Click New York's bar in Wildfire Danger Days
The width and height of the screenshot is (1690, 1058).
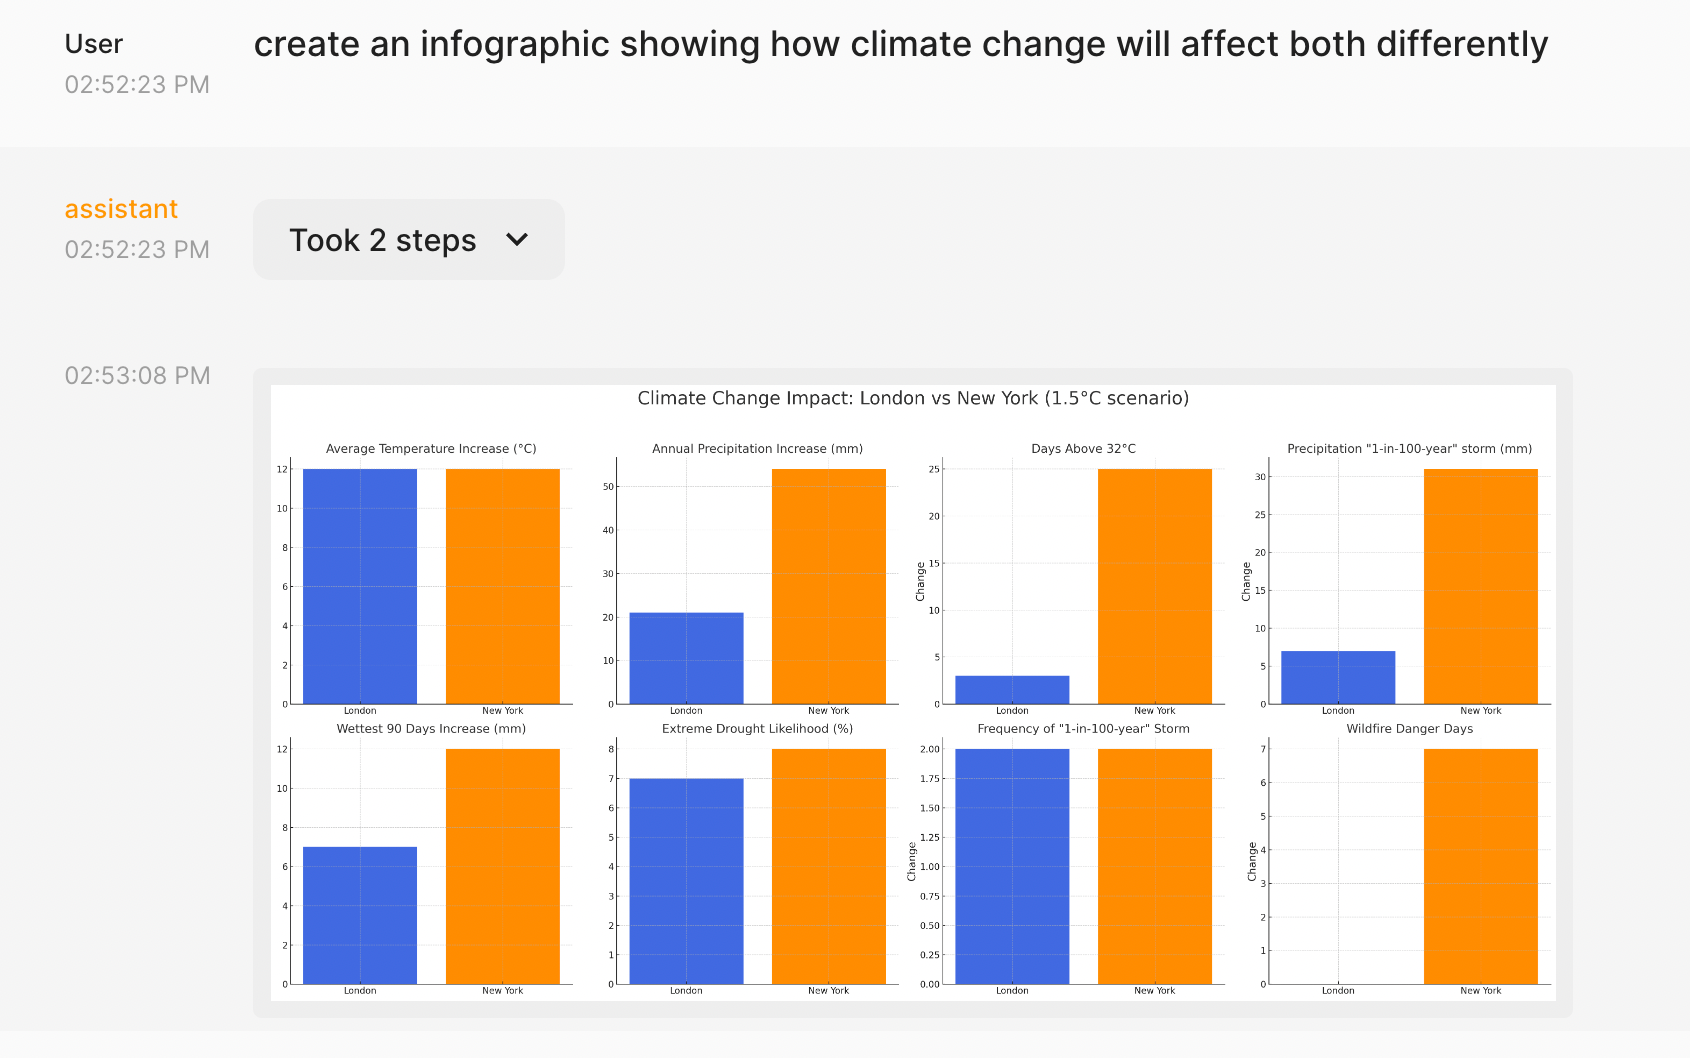coord(1480,866)
